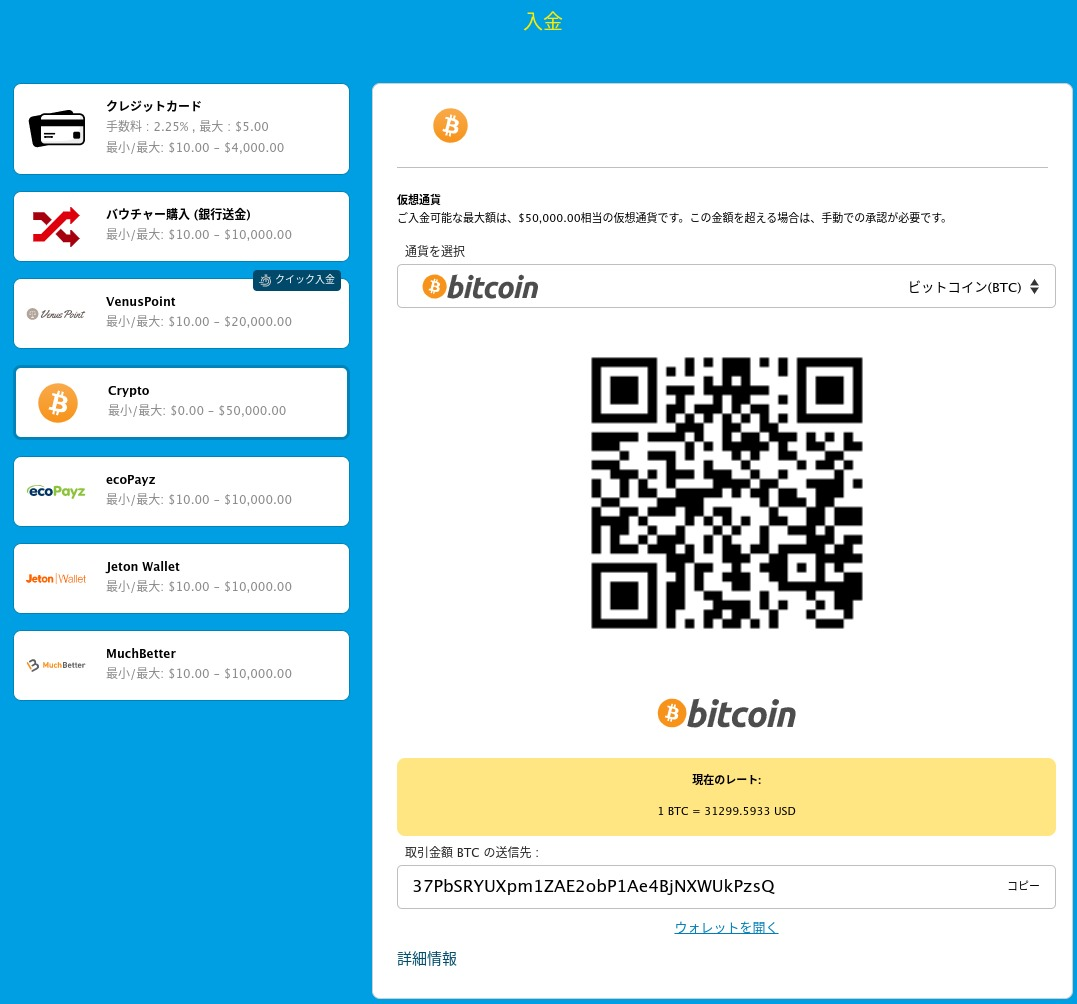Viewport: 1077px width, 1004px height.
Task: Choose the VenusPoint deposit method
Action: tap(181, 314)
